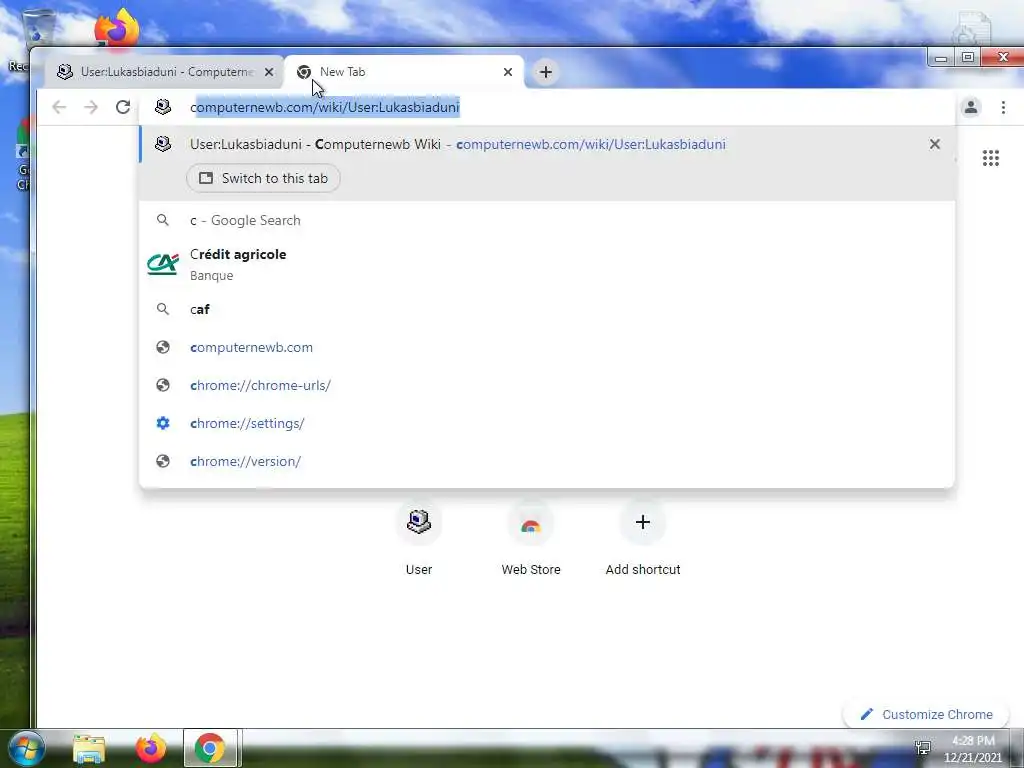Click the address bar URL text
Screen dimensions: 1024x768
click(325, 107)
